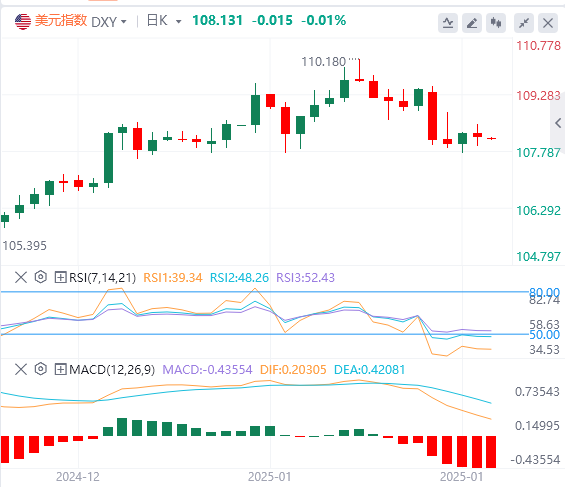Screen dimensions: 565x487
Task: Close the chart with X button
Action: point(548,23)
